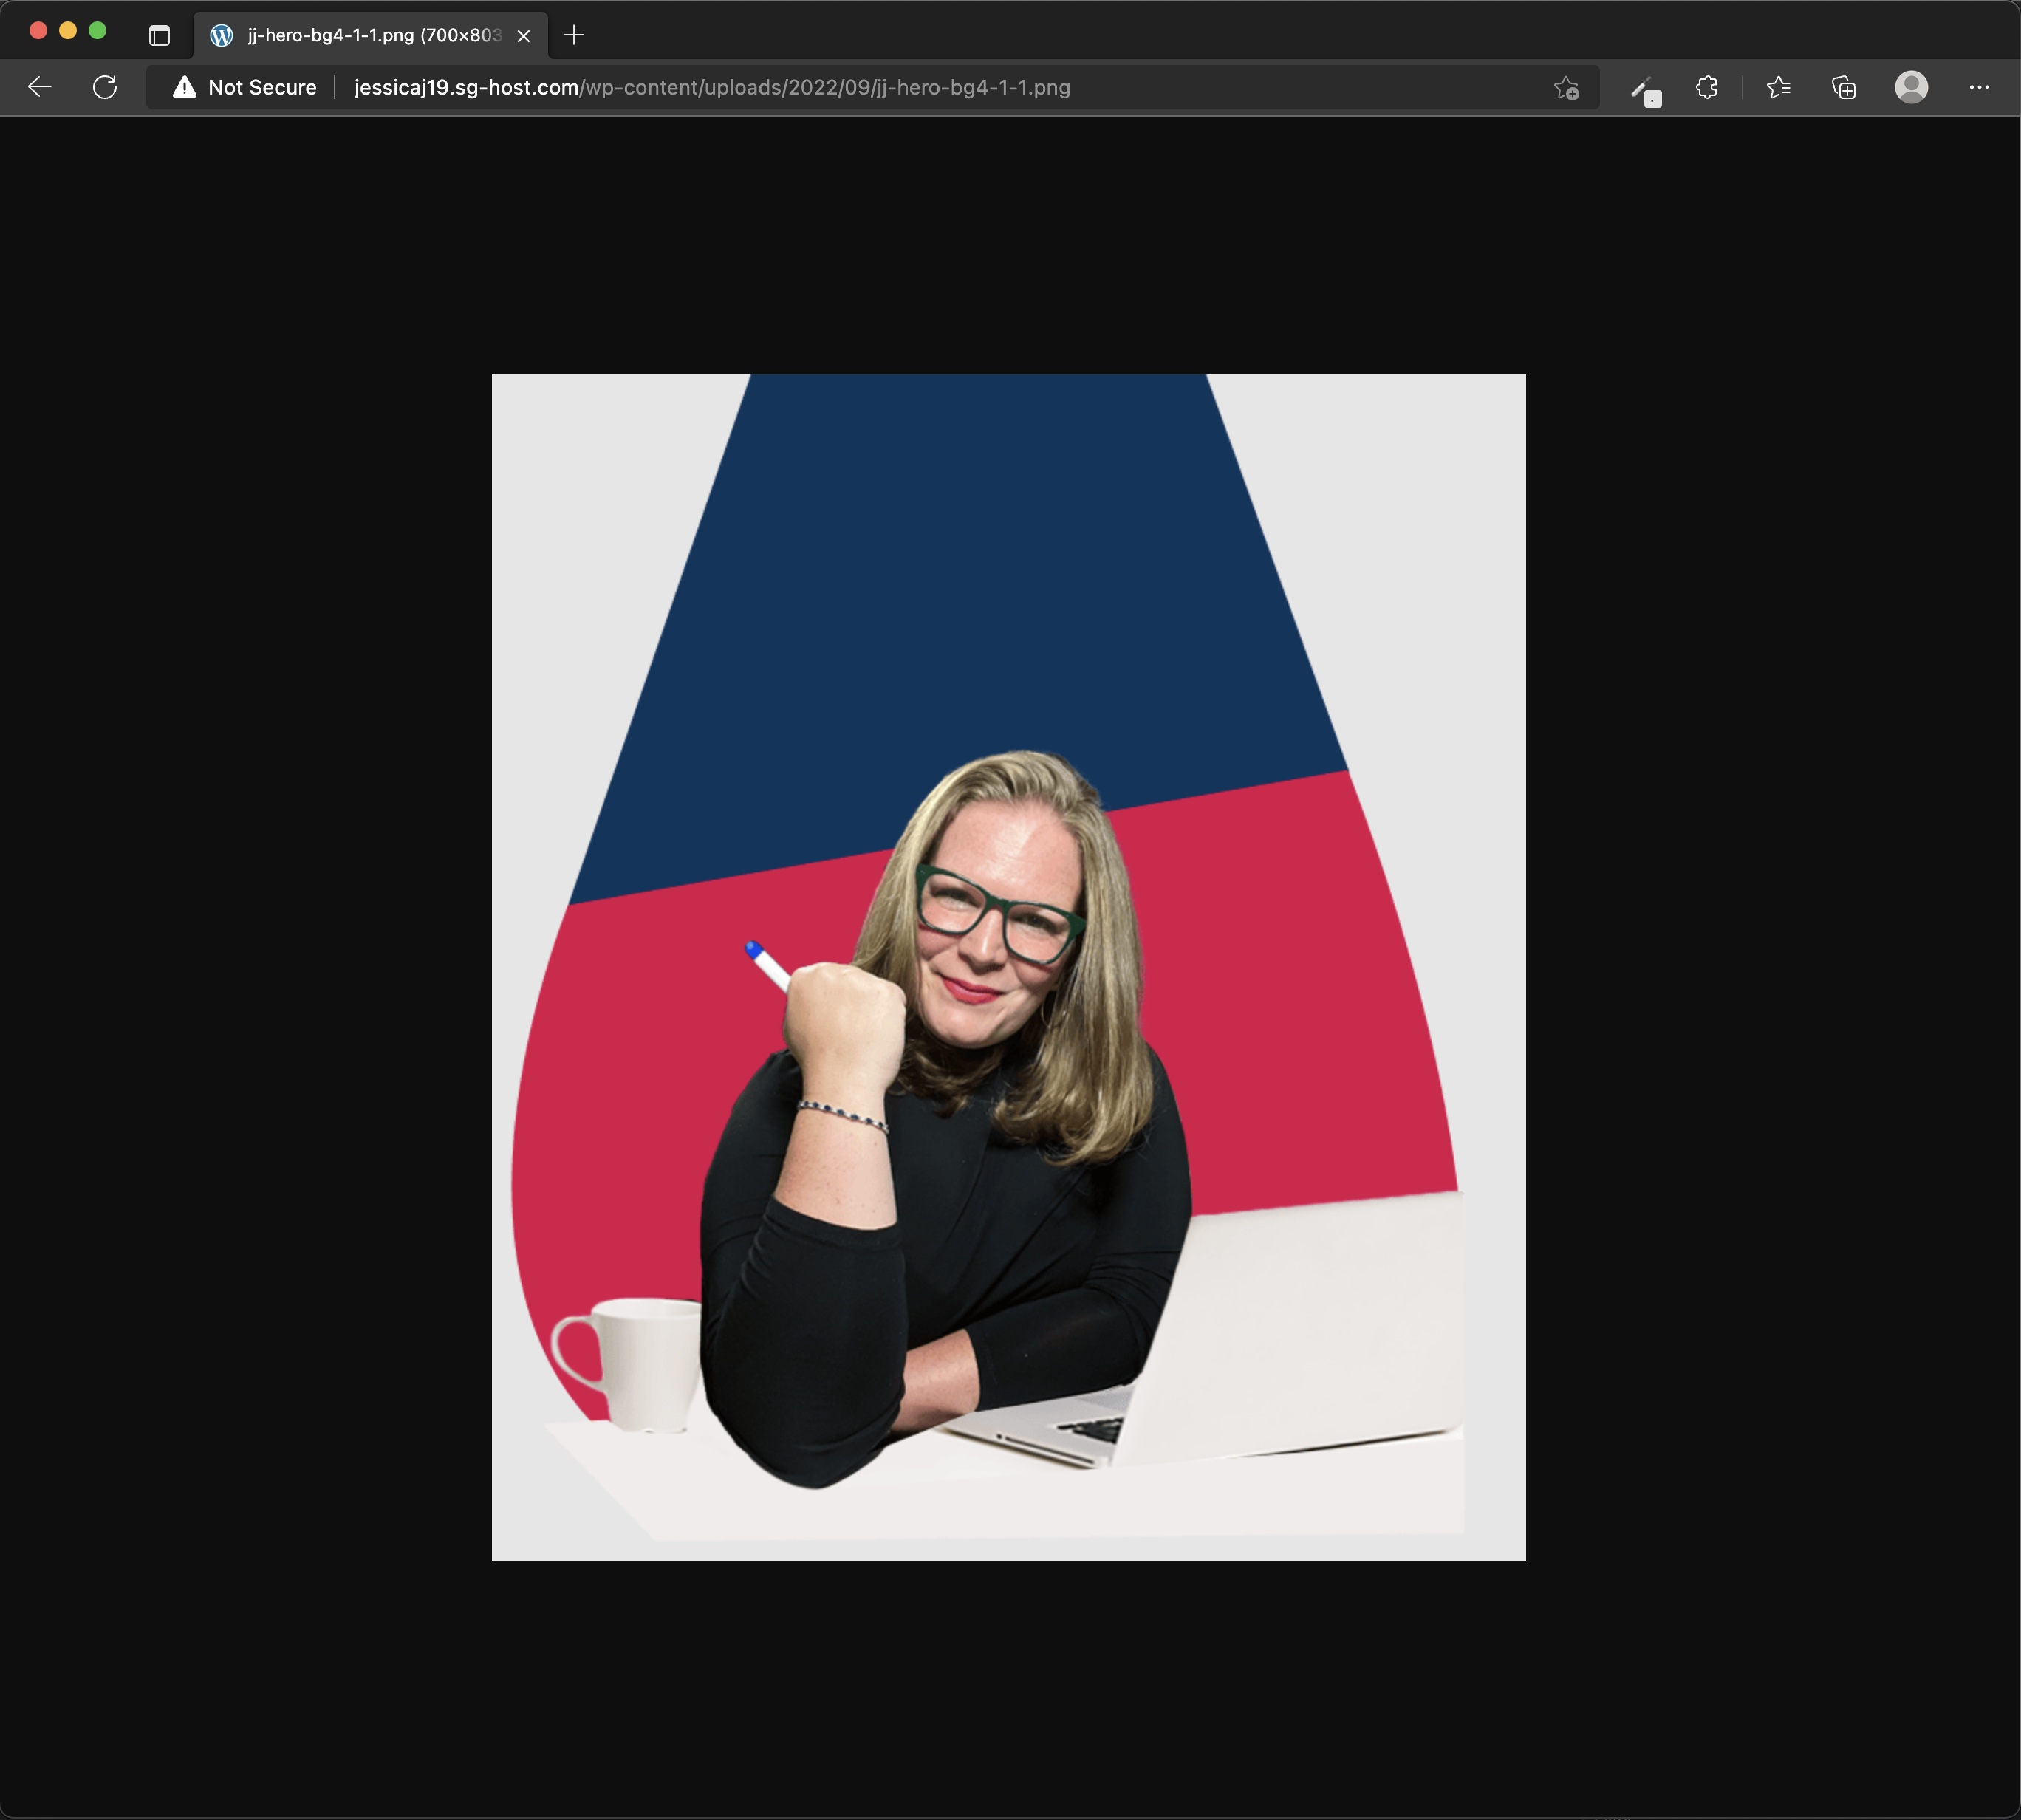Close the jj-hero-bg4-1-1.png tab

(523, 36)
